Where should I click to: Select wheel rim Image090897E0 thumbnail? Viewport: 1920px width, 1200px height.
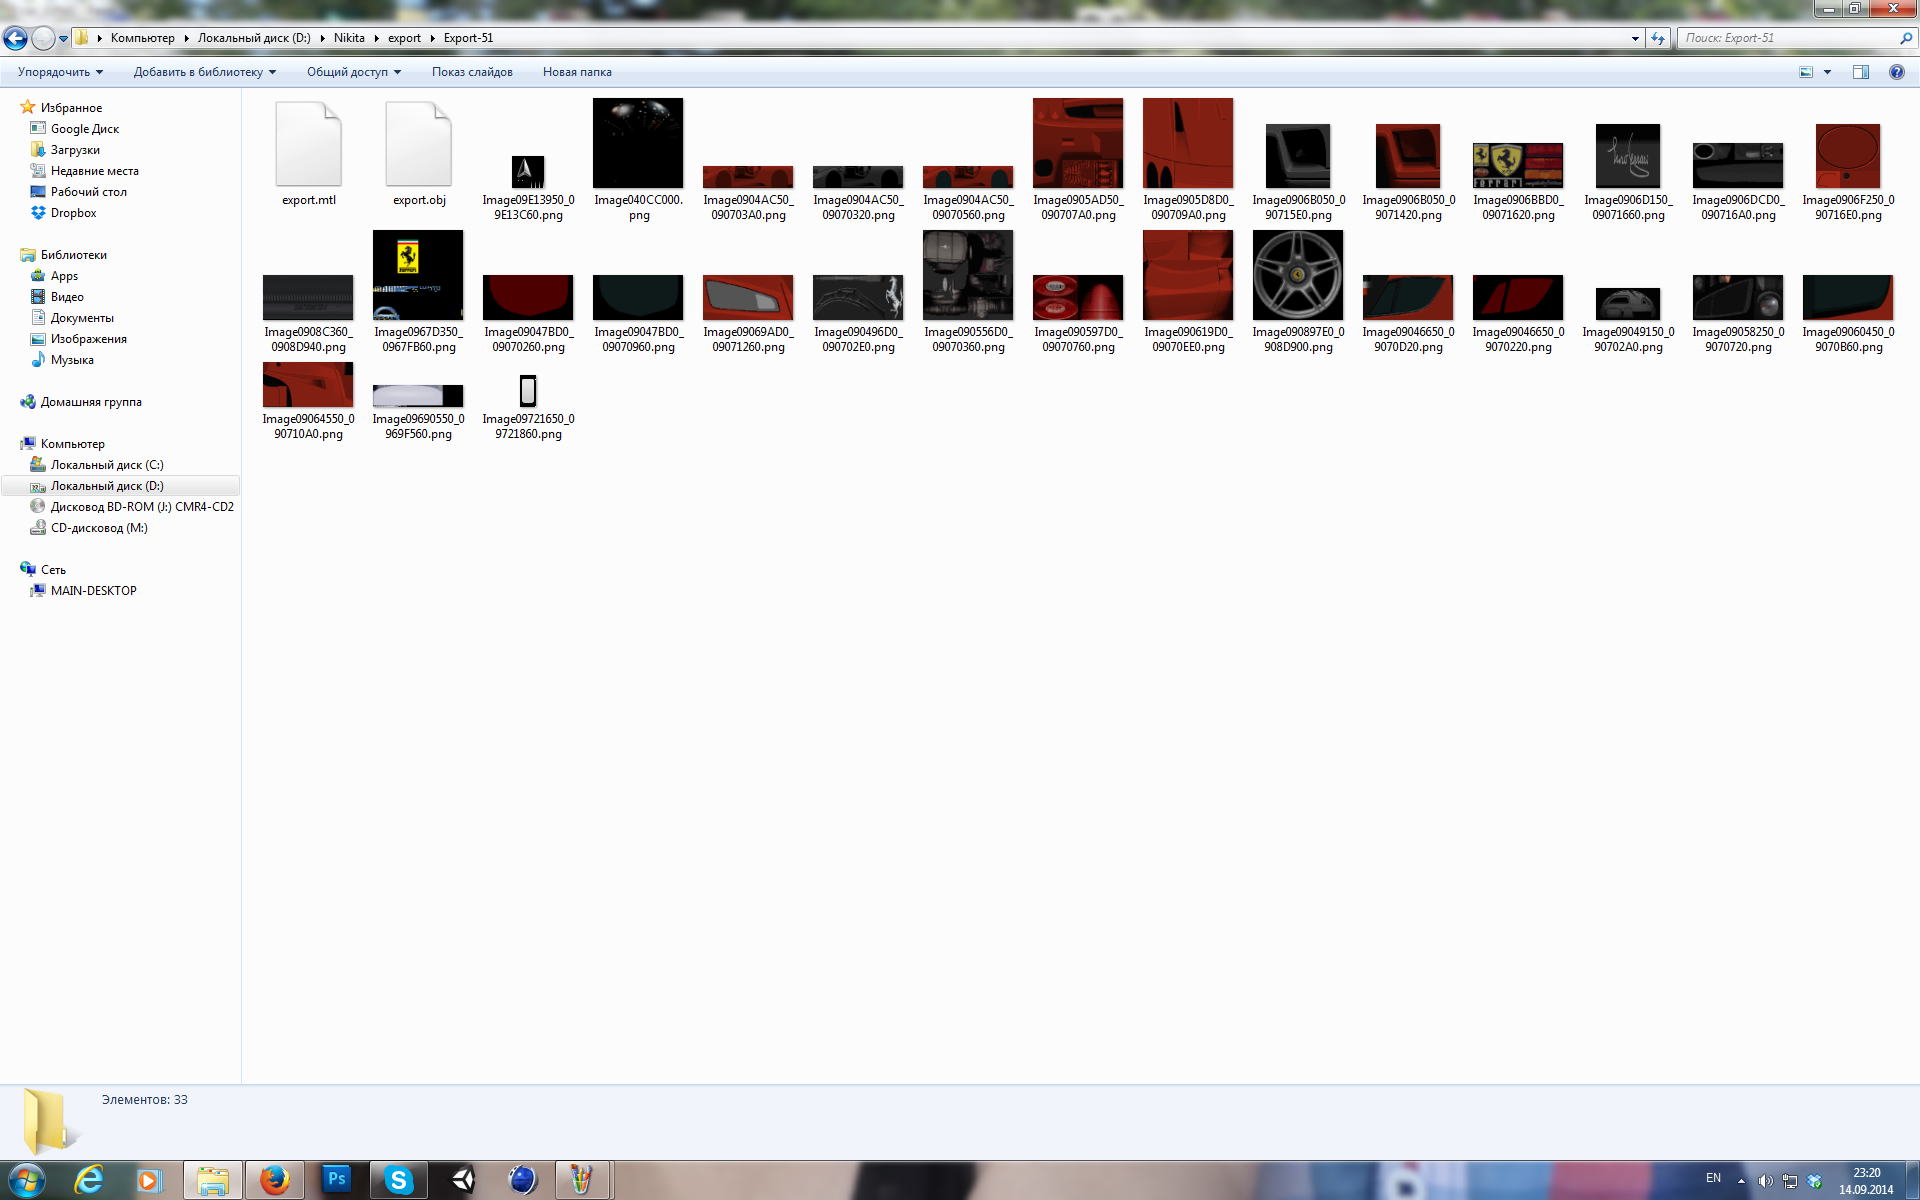coord(1298,275)
